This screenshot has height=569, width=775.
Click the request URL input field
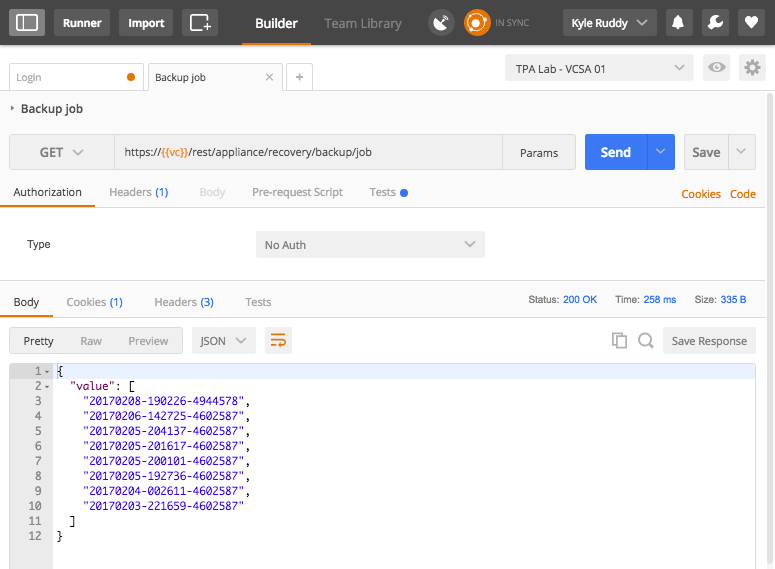click(x=308, y=153)
